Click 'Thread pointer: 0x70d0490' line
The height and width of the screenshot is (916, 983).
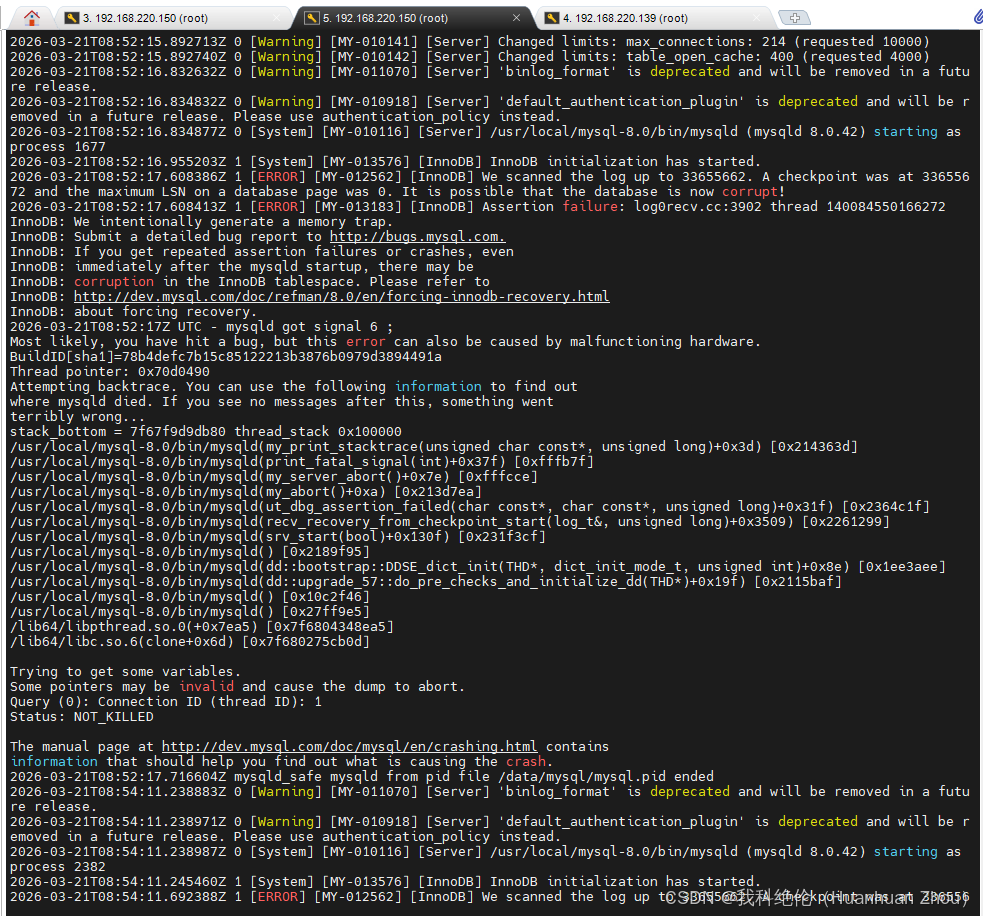point(110,372)
